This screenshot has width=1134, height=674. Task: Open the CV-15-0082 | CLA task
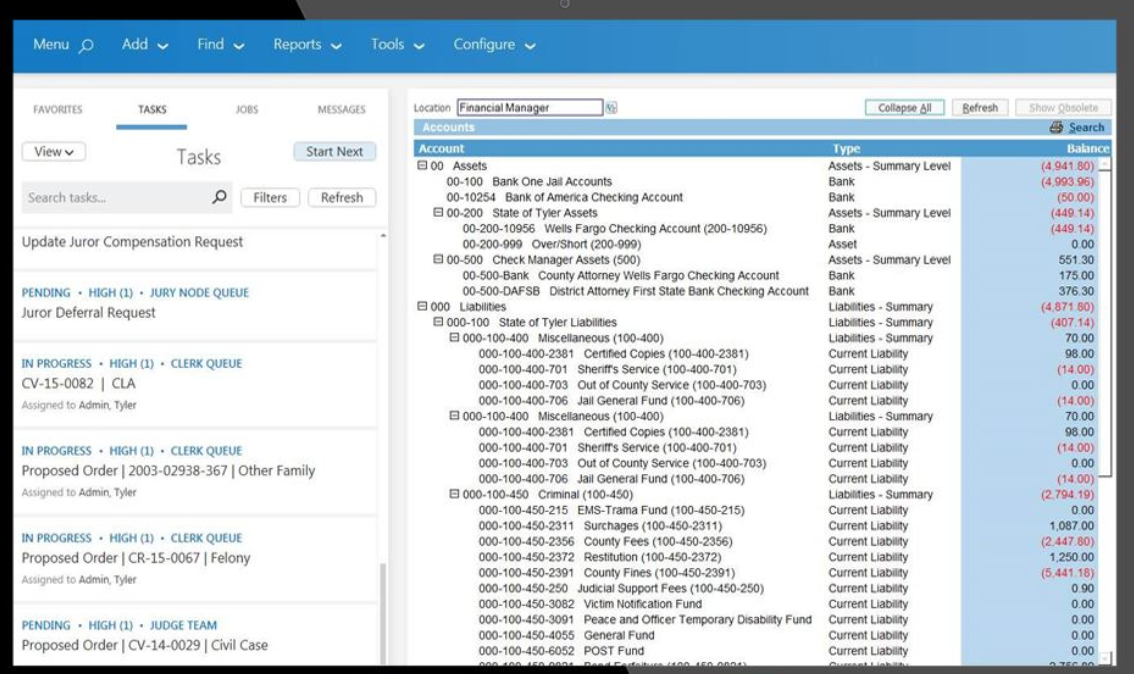(x=79, y=383)
